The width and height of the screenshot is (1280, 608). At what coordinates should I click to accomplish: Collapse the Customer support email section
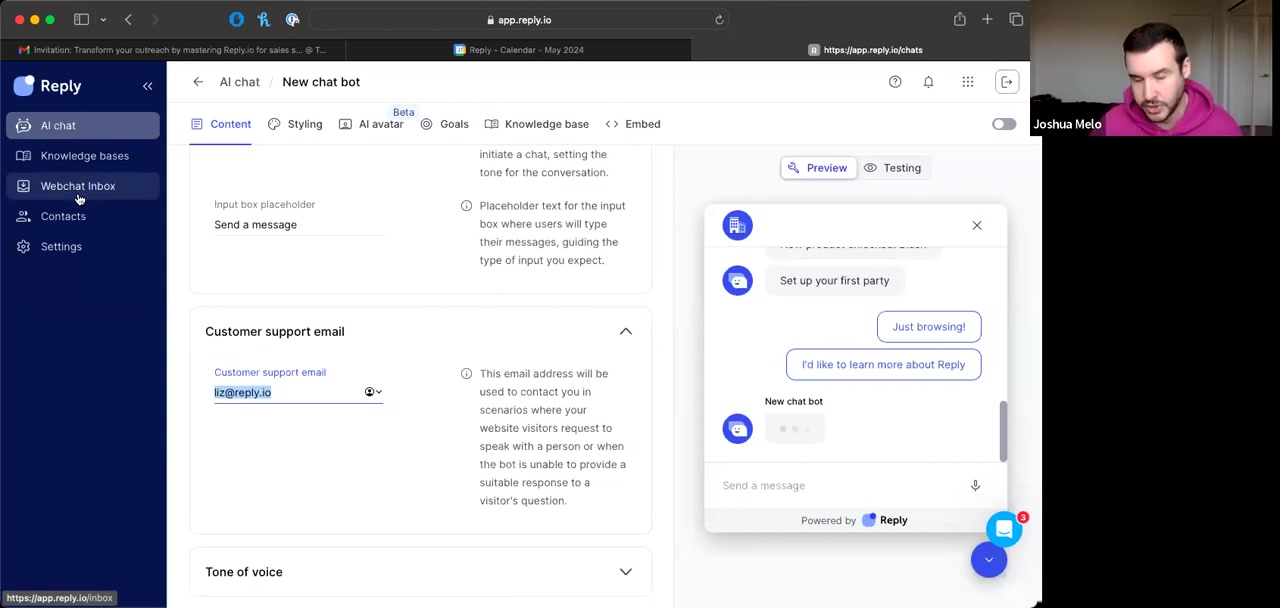pos(626,332)
